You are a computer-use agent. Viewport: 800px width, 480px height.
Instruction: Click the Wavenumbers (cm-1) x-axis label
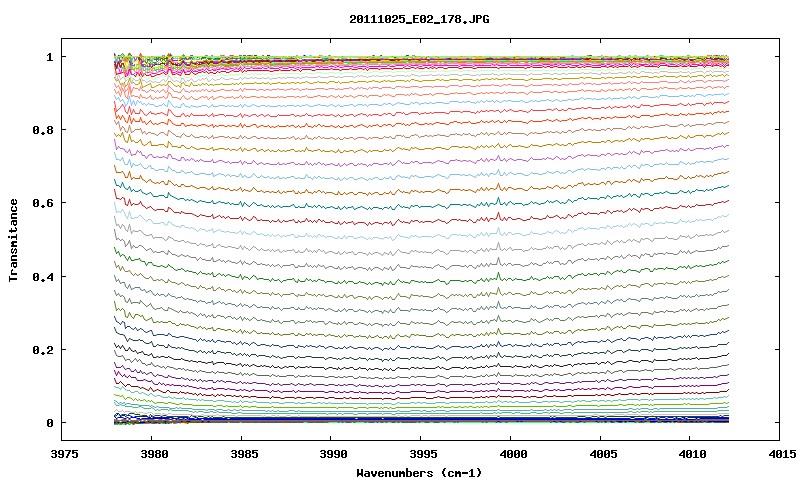(419, 473)
